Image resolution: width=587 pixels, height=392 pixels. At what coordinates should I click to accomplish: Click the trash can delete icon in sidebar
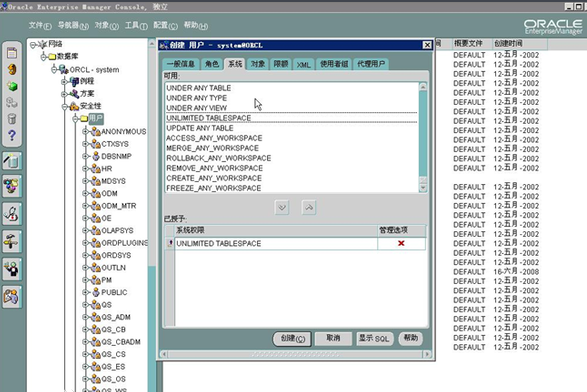[12, 119]
